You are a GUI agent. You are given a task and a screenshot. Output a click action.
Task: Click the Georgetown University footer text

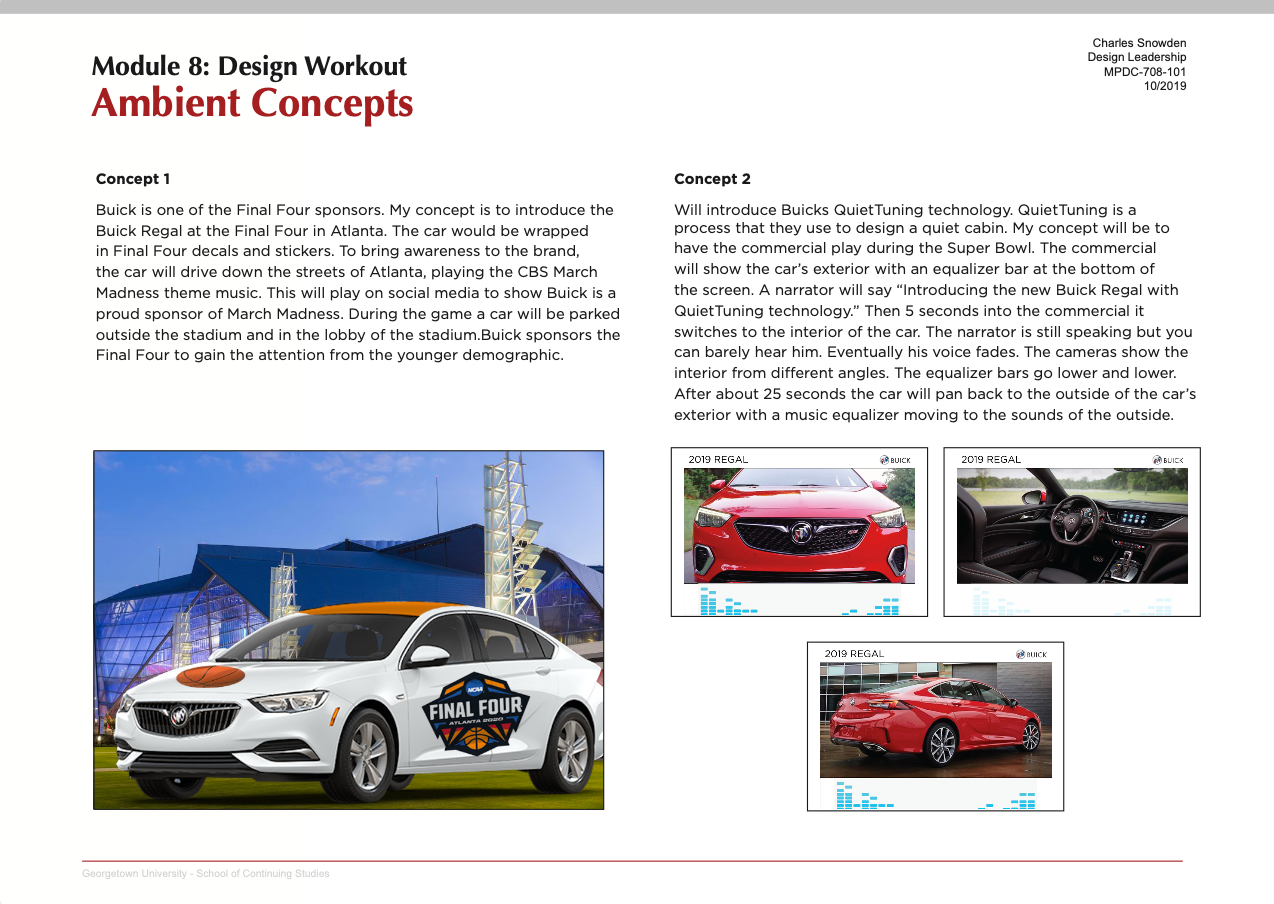[206, 874]
